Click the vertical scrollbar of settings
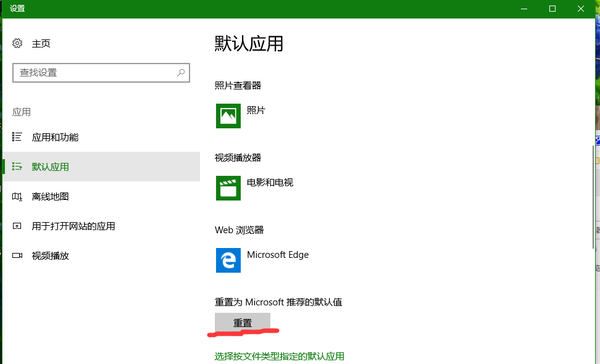600x364 pixels. point(593,197)
